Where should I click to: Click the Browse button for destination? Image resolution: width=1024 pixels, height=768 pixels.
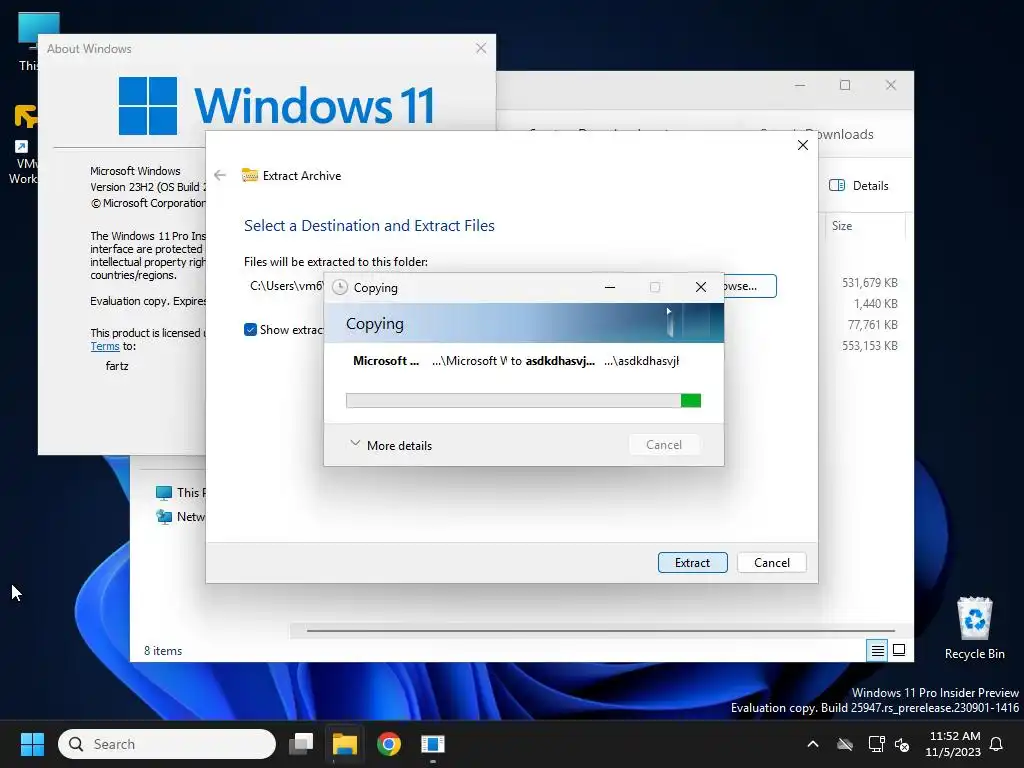tap(750, 286)
